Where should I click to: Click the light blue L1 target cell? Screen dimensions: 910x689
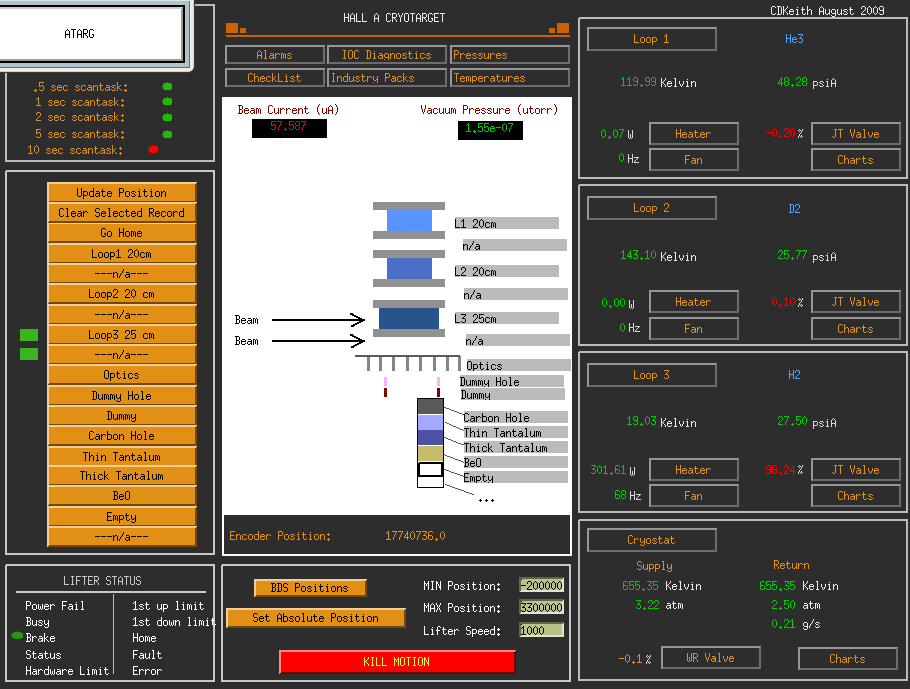409,221
